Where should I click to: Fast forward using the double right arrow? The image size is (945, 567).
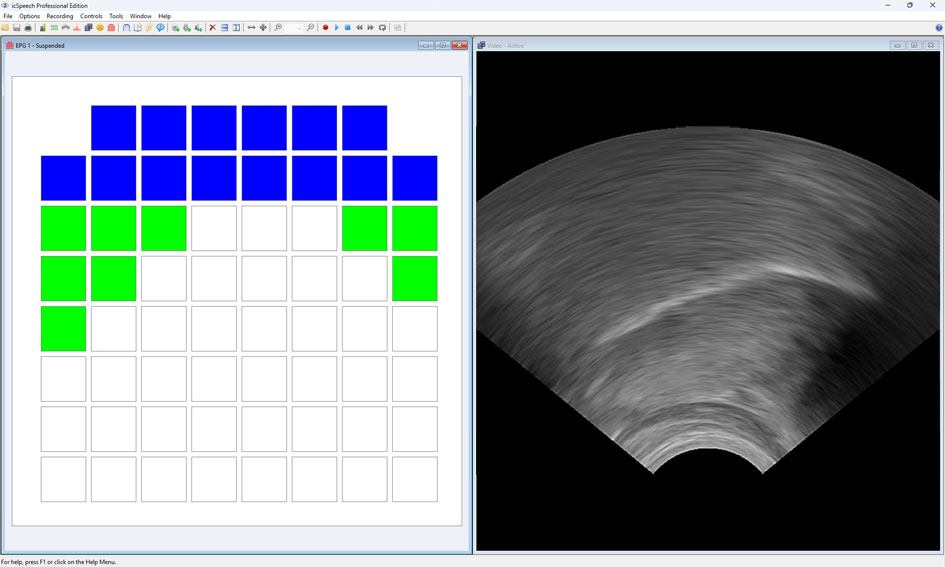tap(371, 28)
